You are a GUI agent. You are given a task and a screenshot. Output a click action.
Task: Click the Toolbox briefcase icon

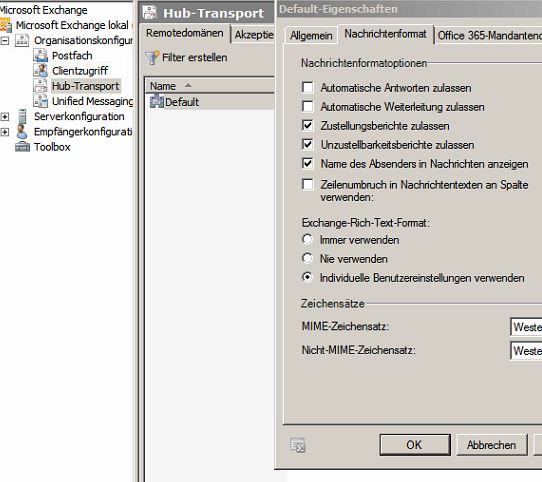pyautogui.click(x=22, y=147)
